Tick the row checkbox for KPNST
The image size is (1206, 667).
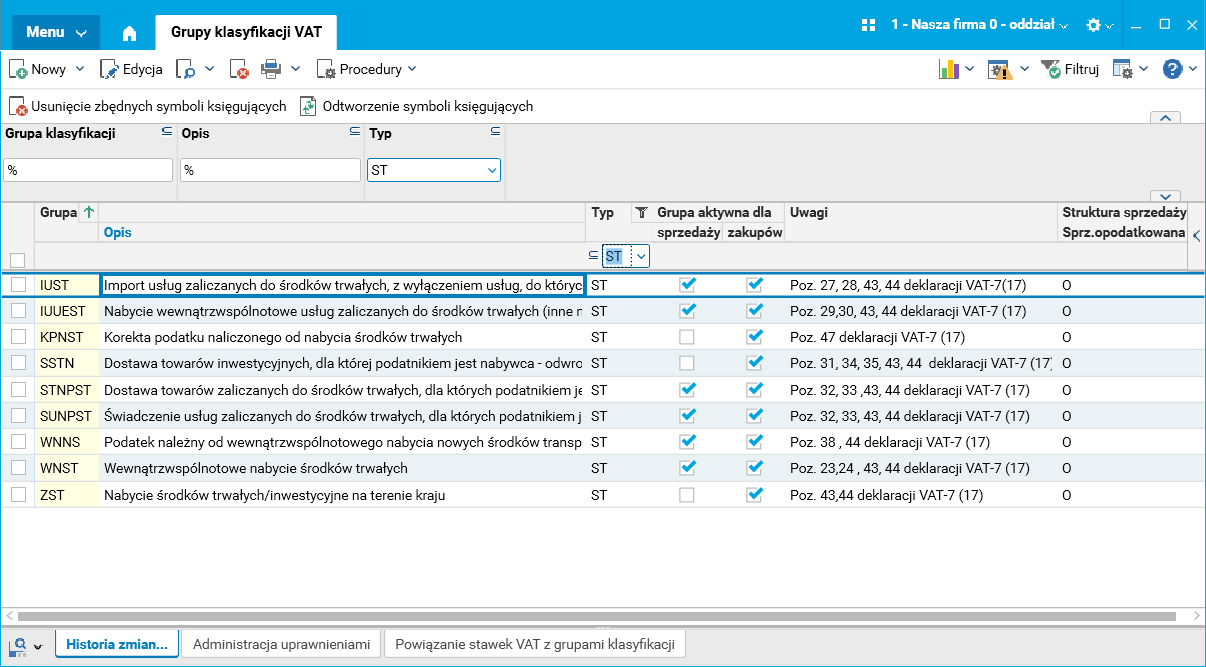point(18,337)
